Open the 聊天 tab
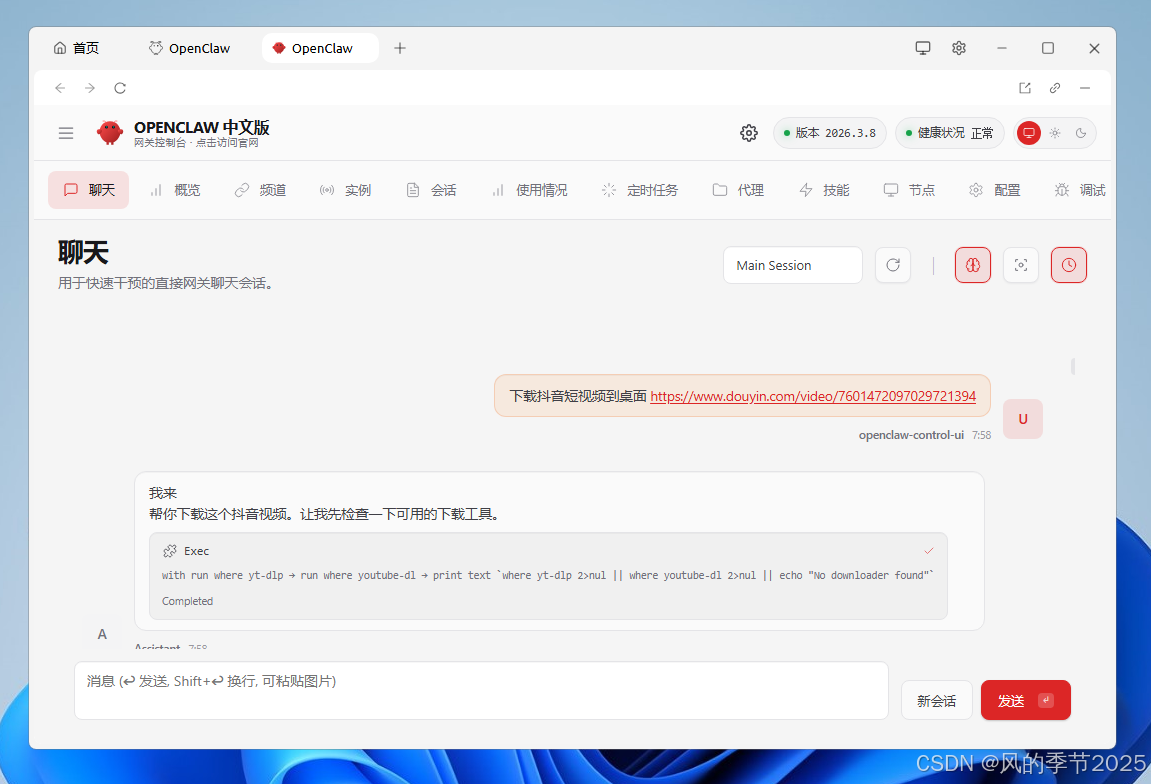1151x784 pixels. point(89,190)
